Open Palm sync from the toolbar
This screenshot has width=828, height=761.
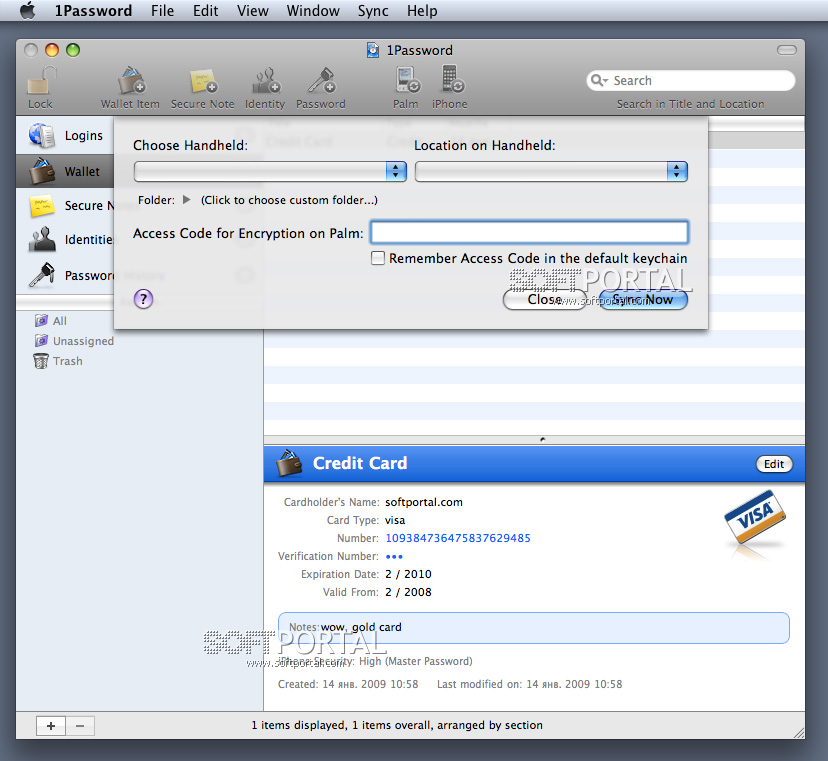tap(407, 80)
